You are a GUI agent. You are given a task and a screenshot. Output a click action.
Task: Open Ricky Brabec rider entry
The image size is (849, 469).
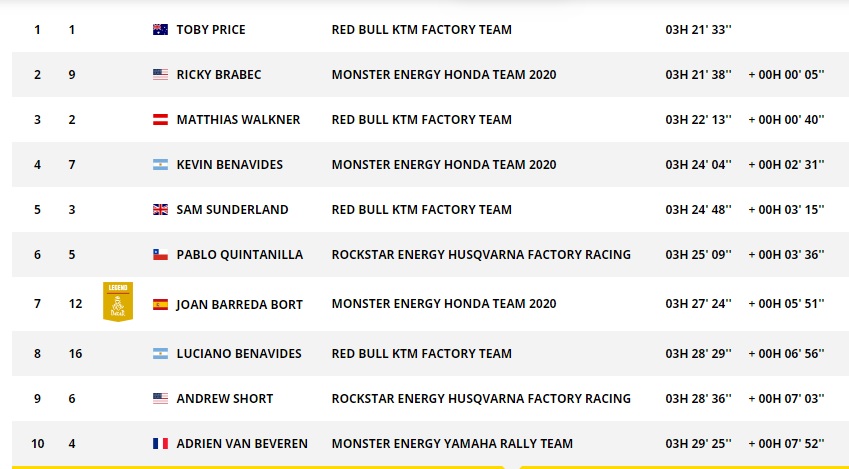219,75
